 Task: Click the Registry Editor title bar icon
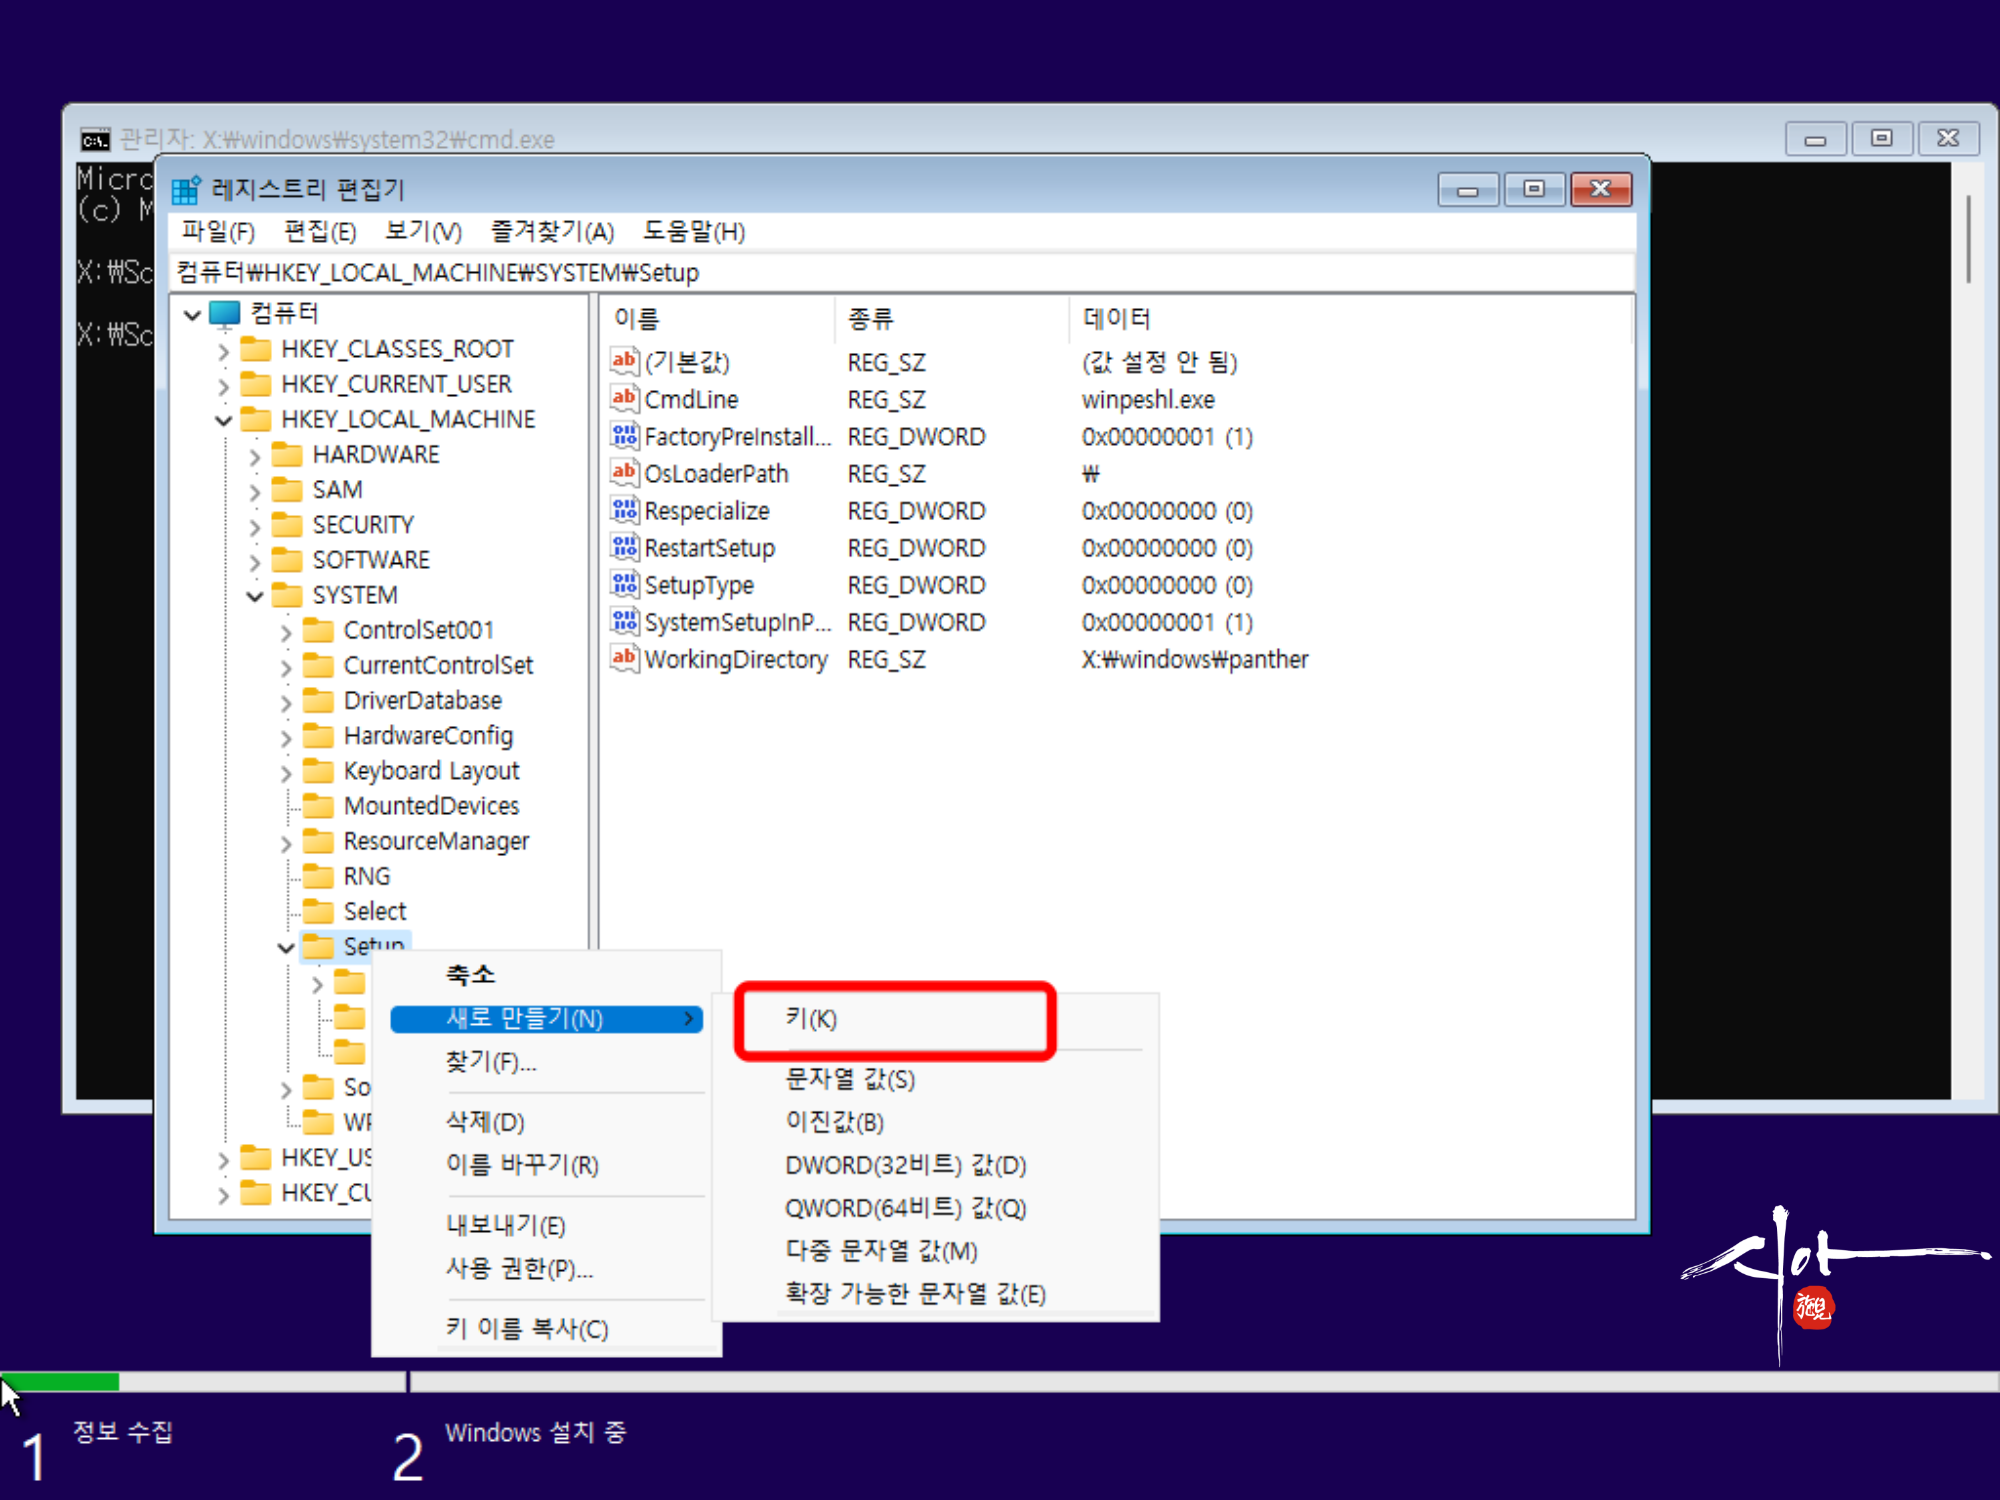coord(186,190)
